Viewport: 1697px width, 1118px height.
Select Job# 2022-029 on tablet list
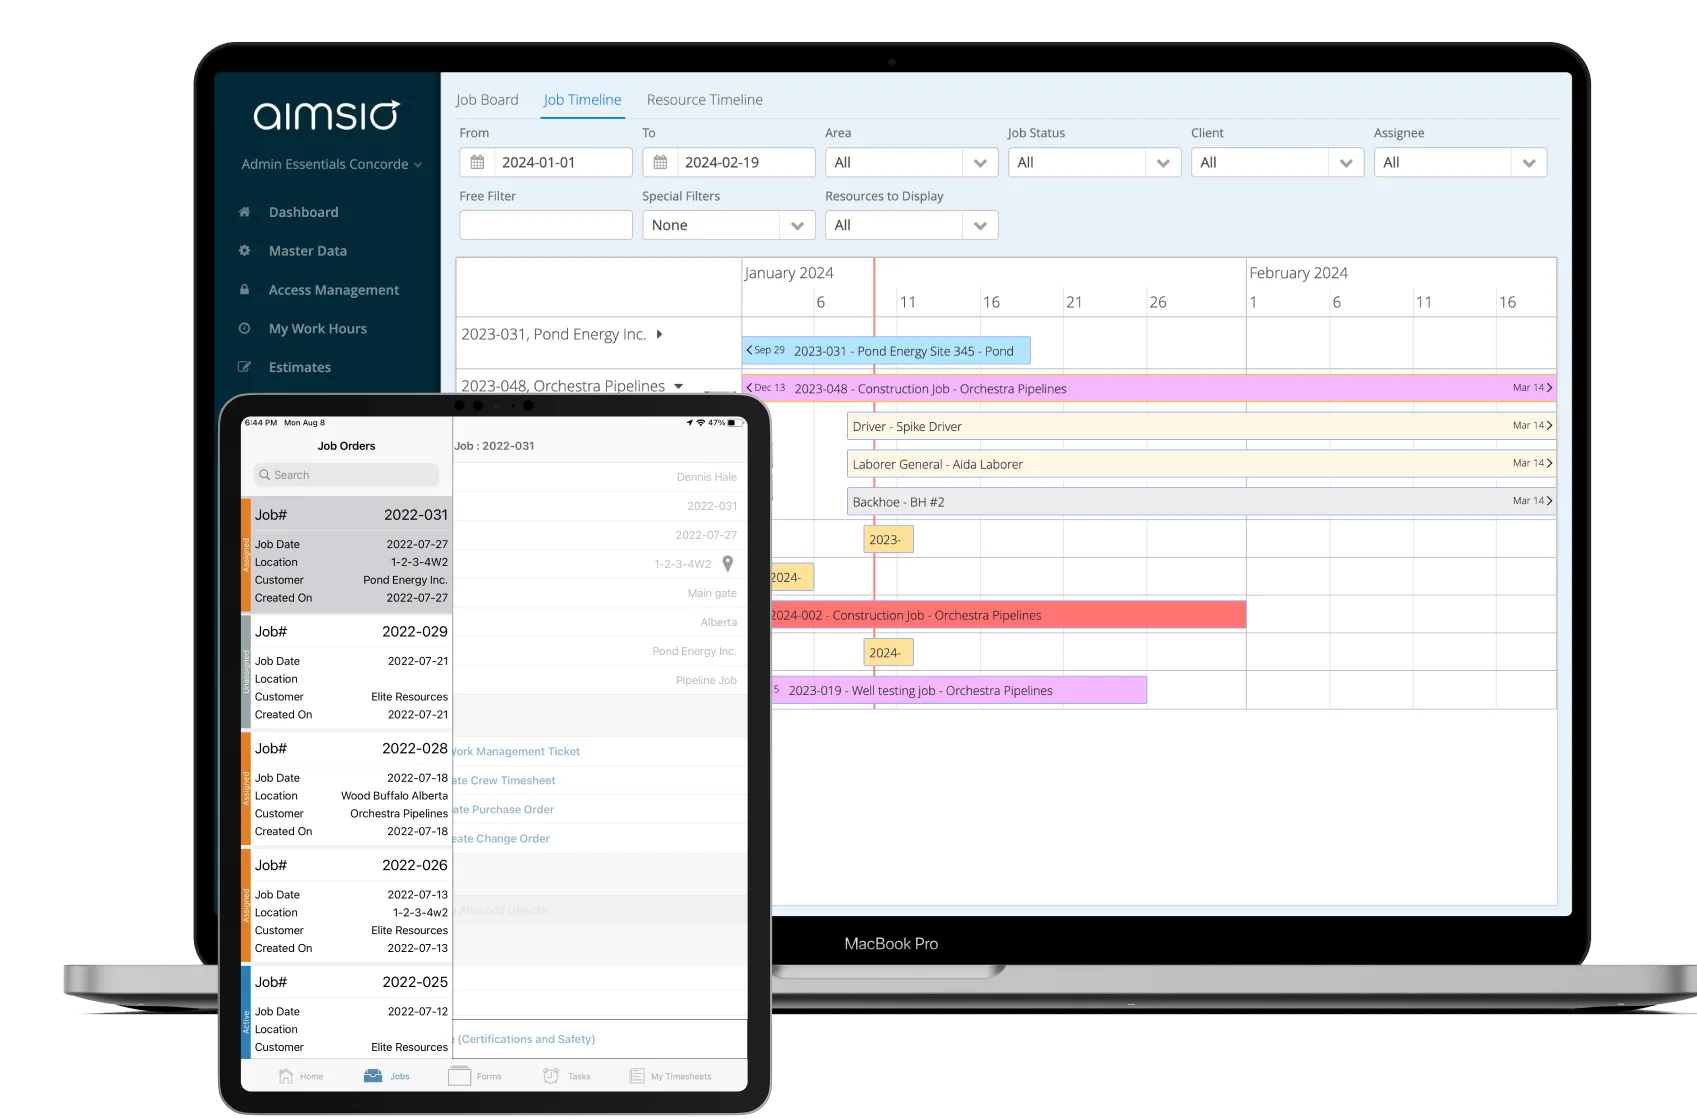pyautogui.click(x=347, y=672)
